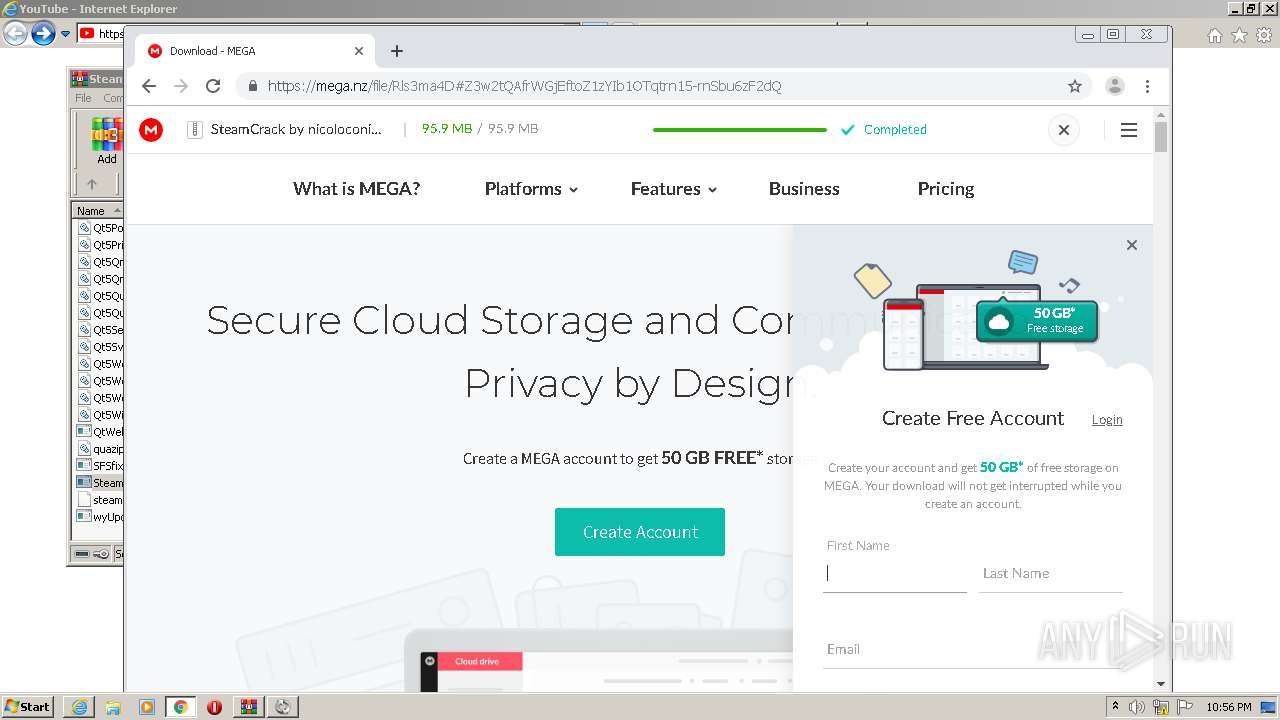Click the Last Name field
This screenshot has height=720, width=1280.
click(1050, 574)
